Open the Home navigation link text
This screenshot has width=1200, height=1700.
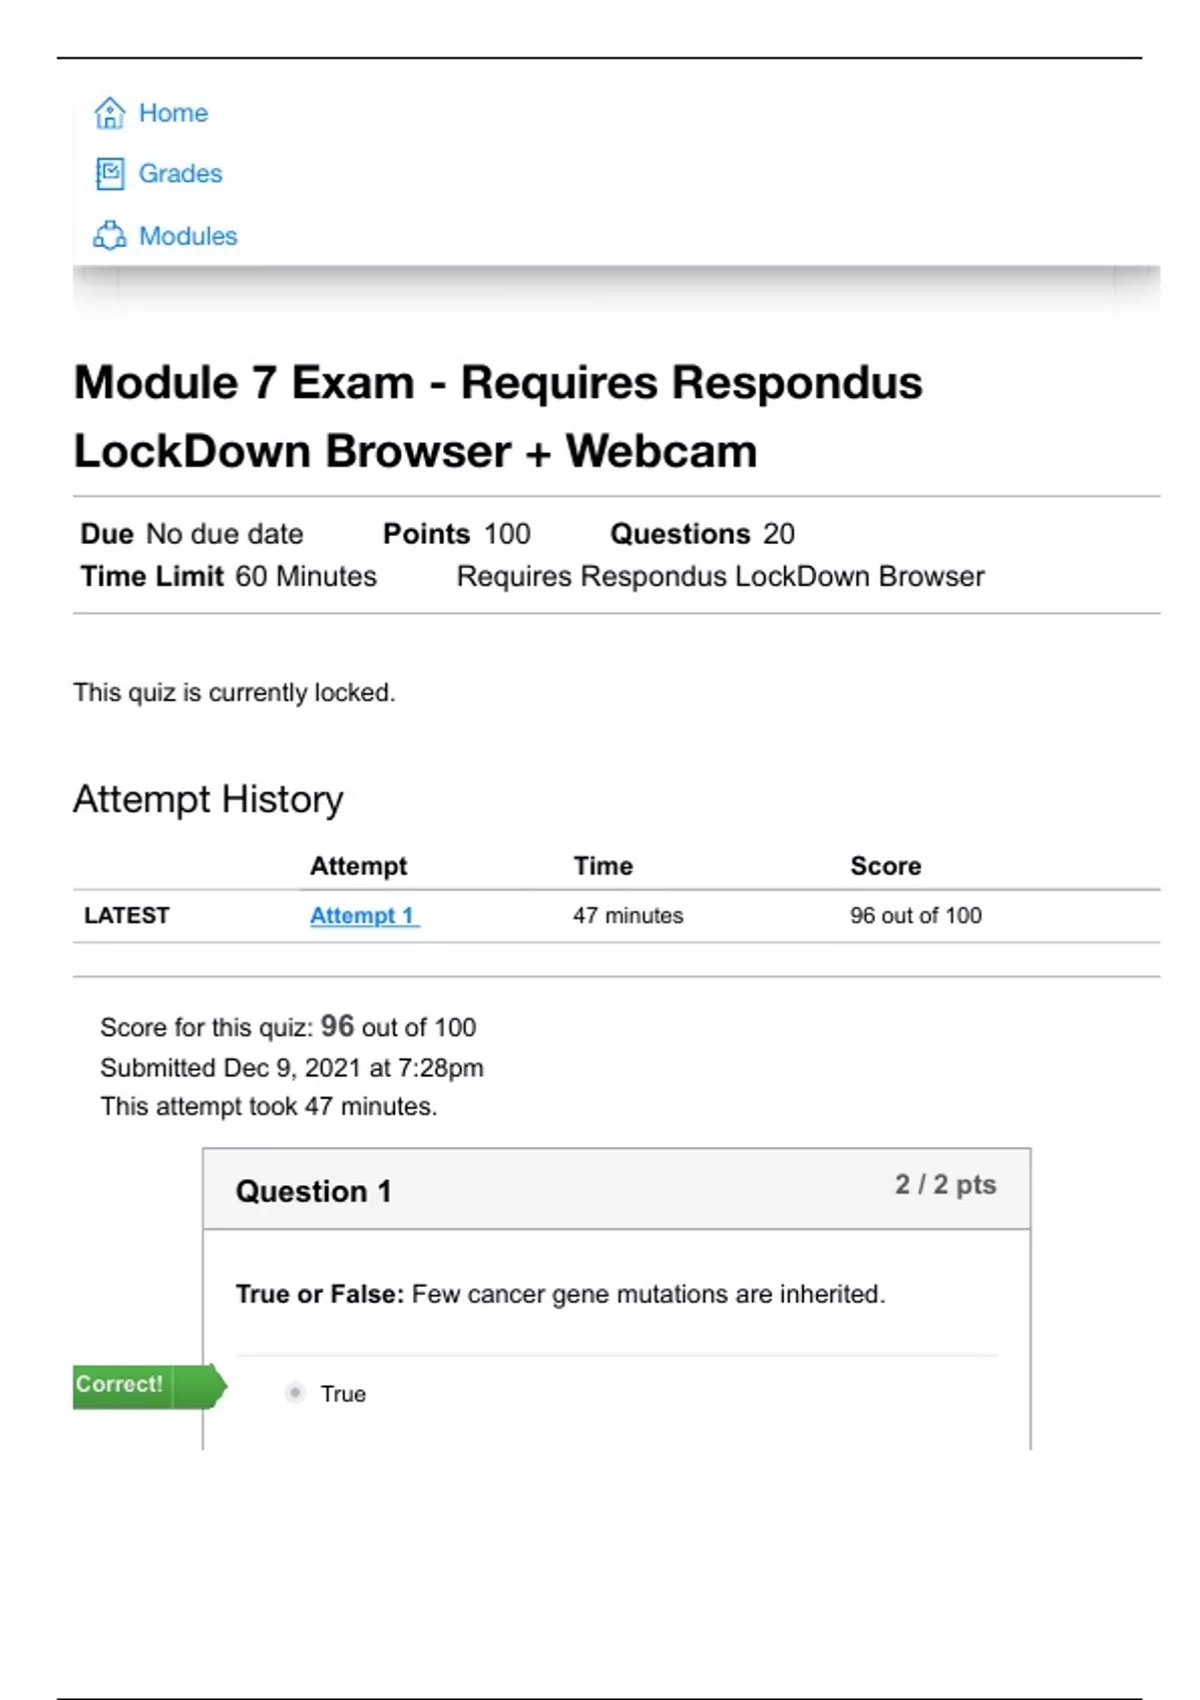pos(173,113)
